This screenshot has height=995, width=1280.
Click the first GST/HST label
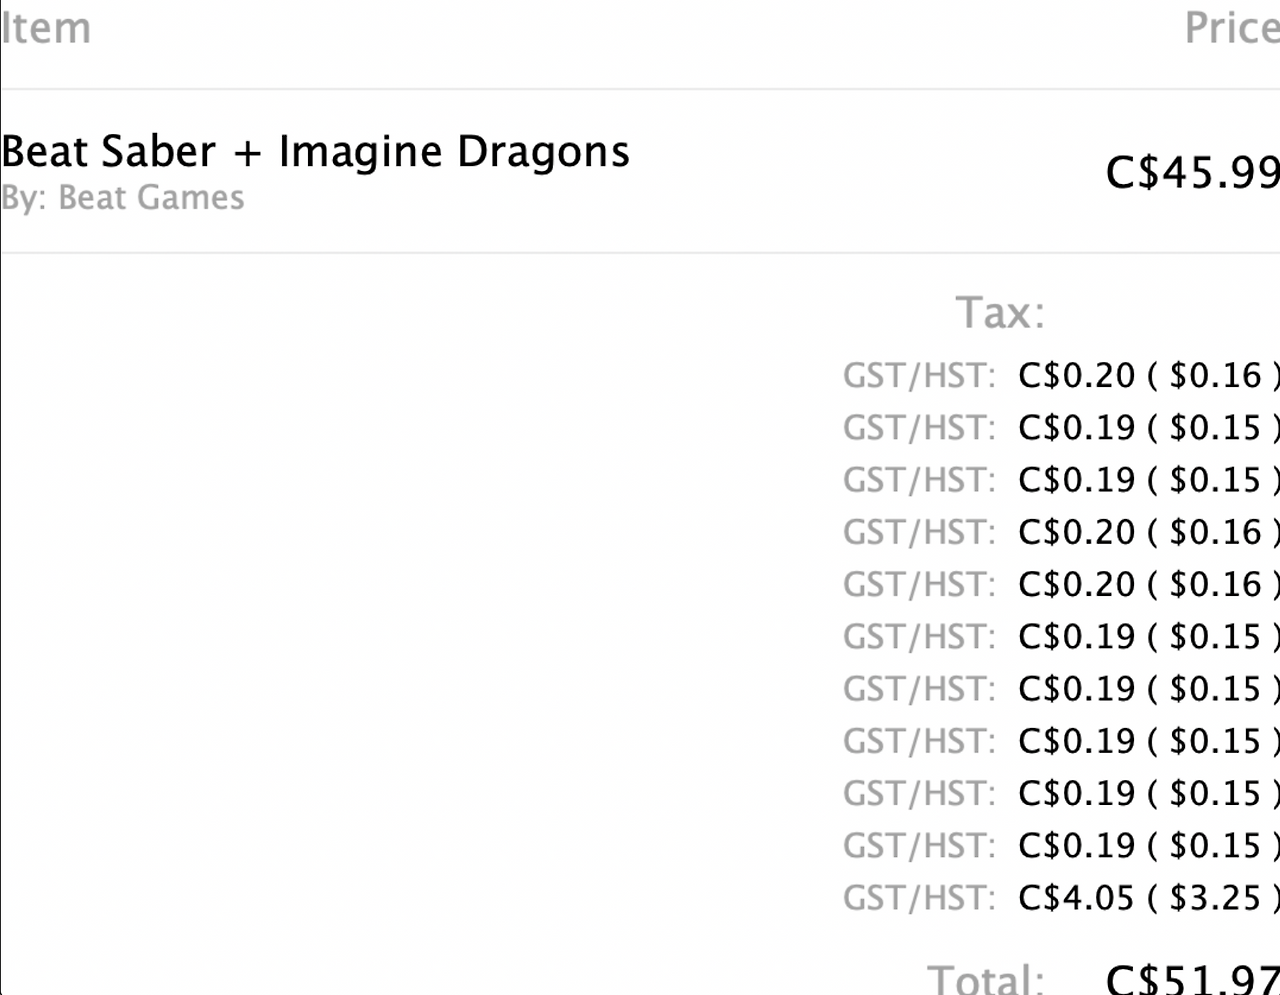tap(919, 376)
